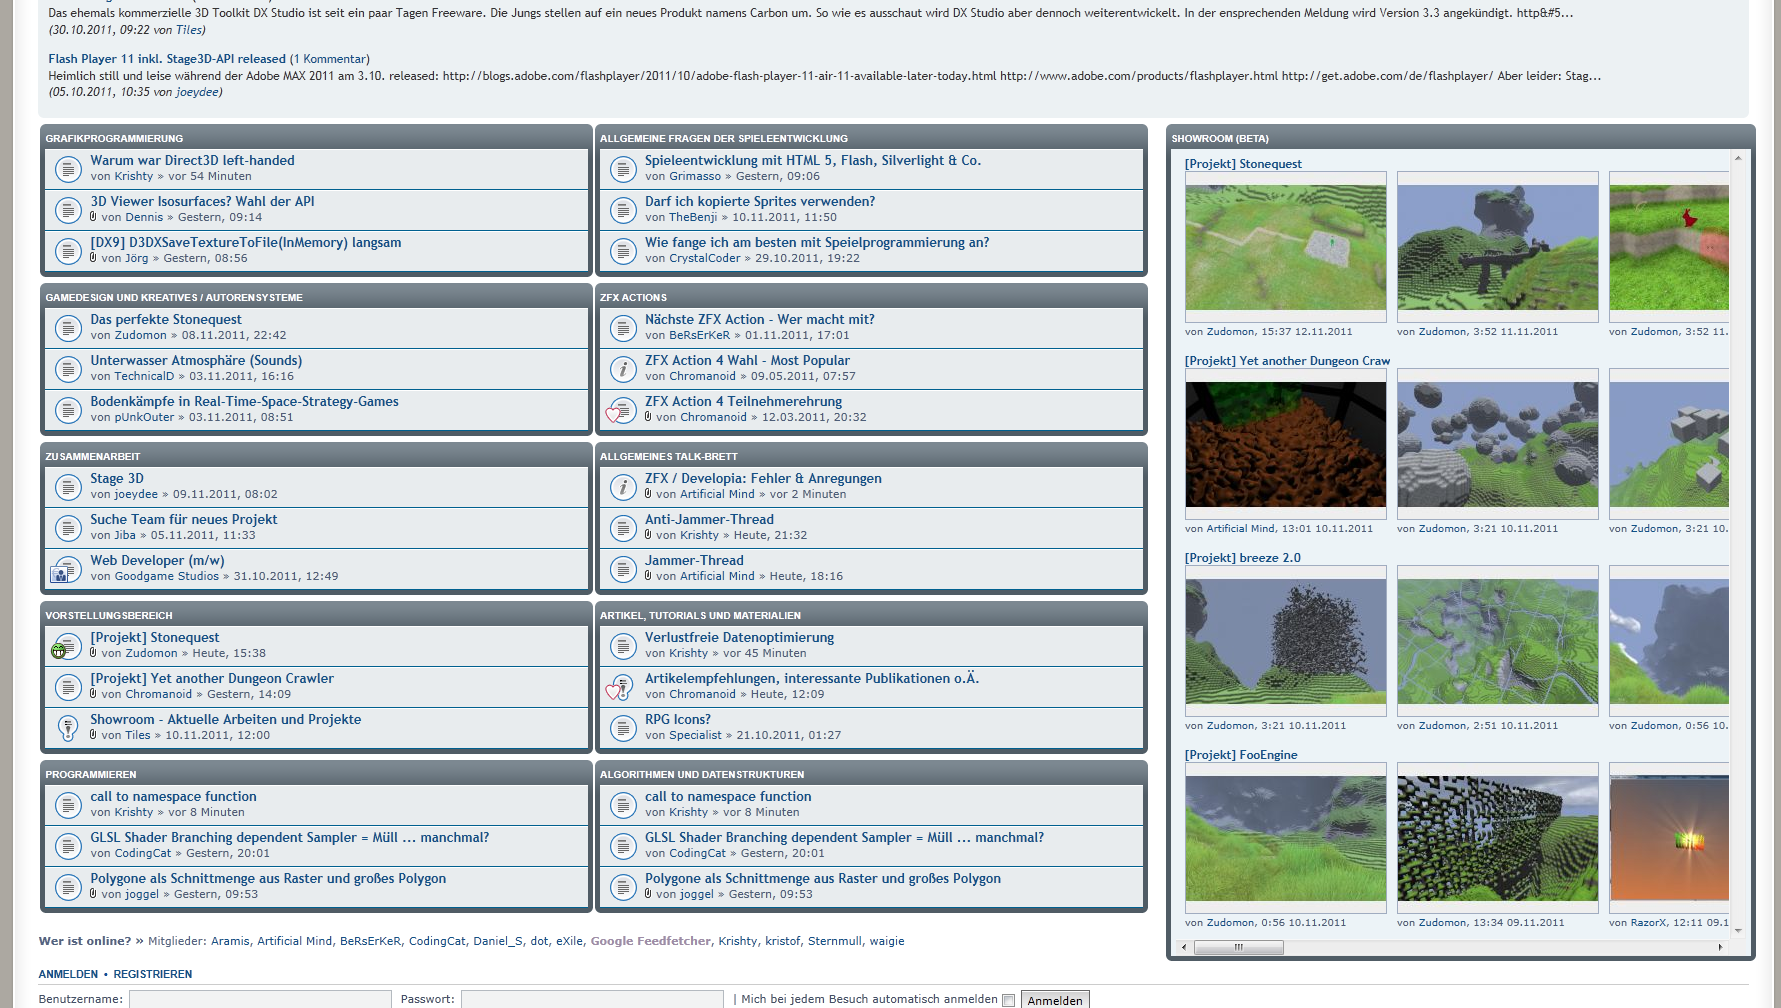Click the info icon beside ZFX Action 4 Wahl
1781x1008 pixels.
point(622,369)
